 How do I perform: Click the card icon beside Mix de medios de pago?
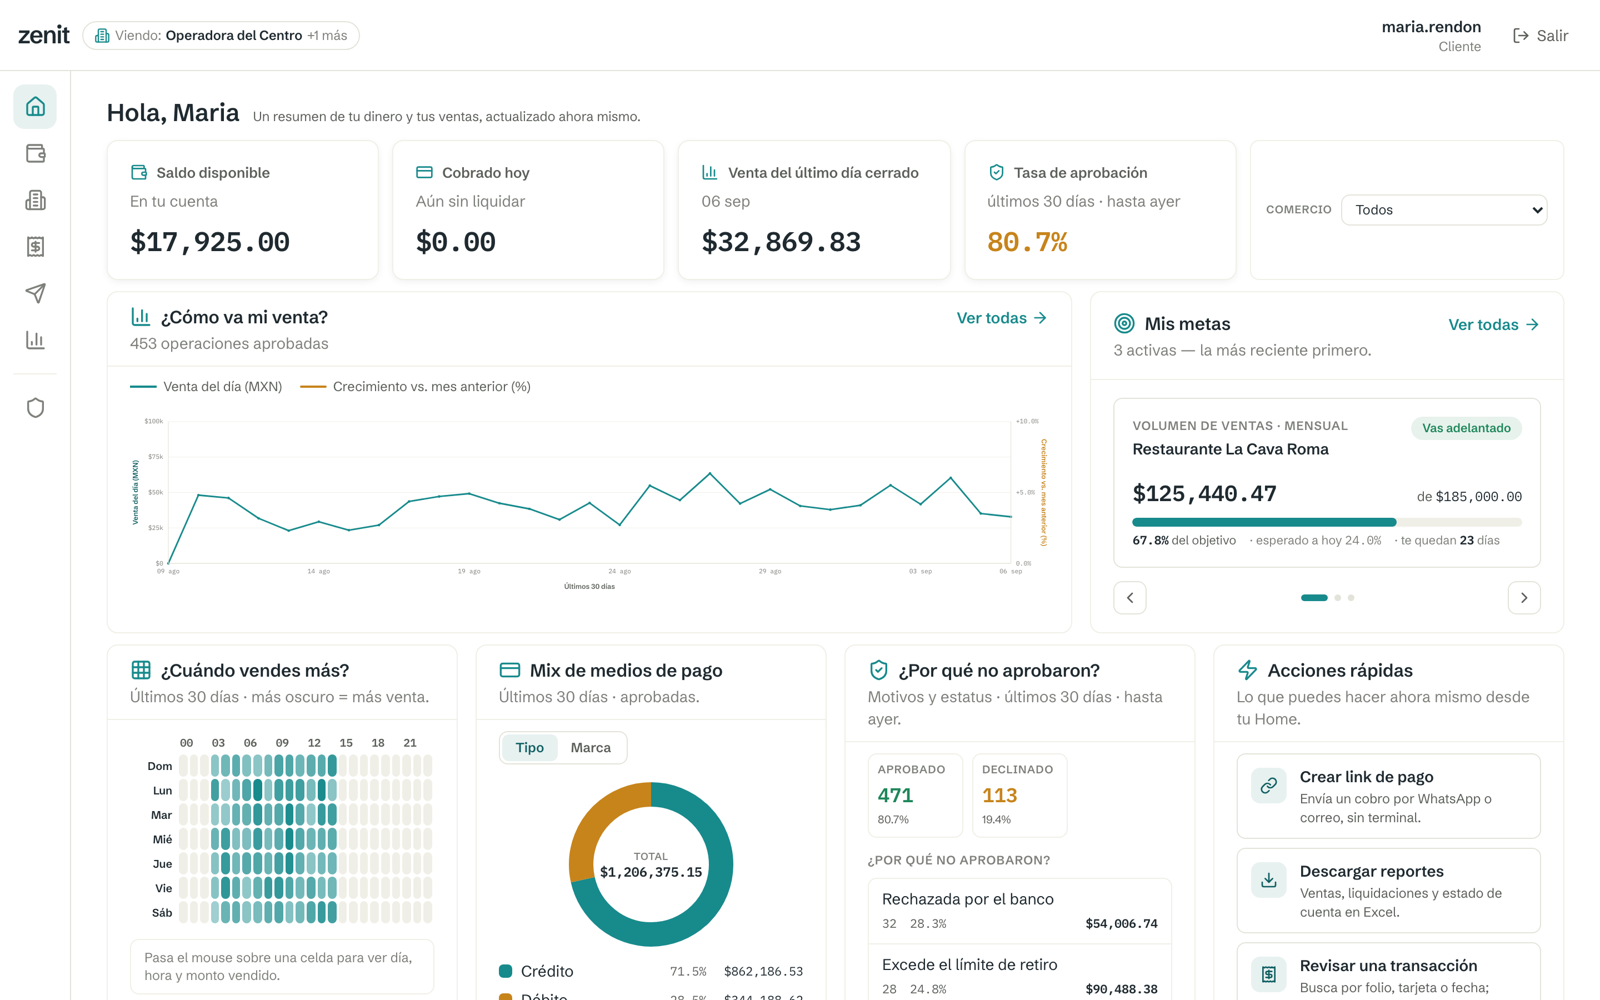[510, 670]
